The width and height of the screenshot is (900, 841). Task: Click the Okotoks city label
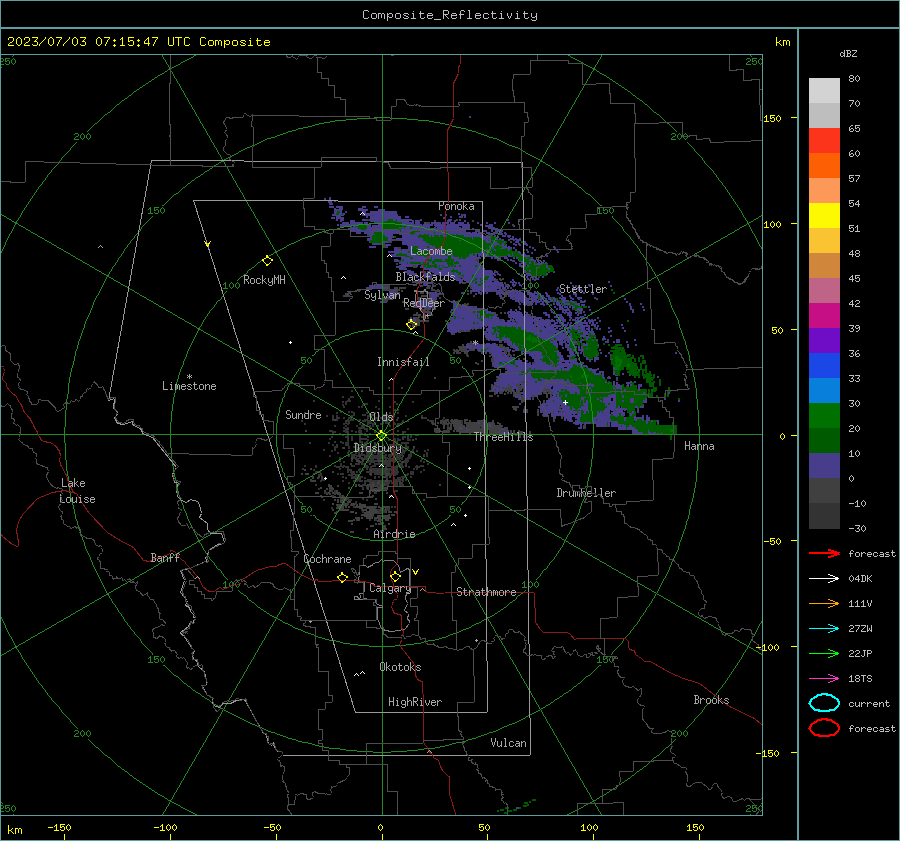(400, 667)
